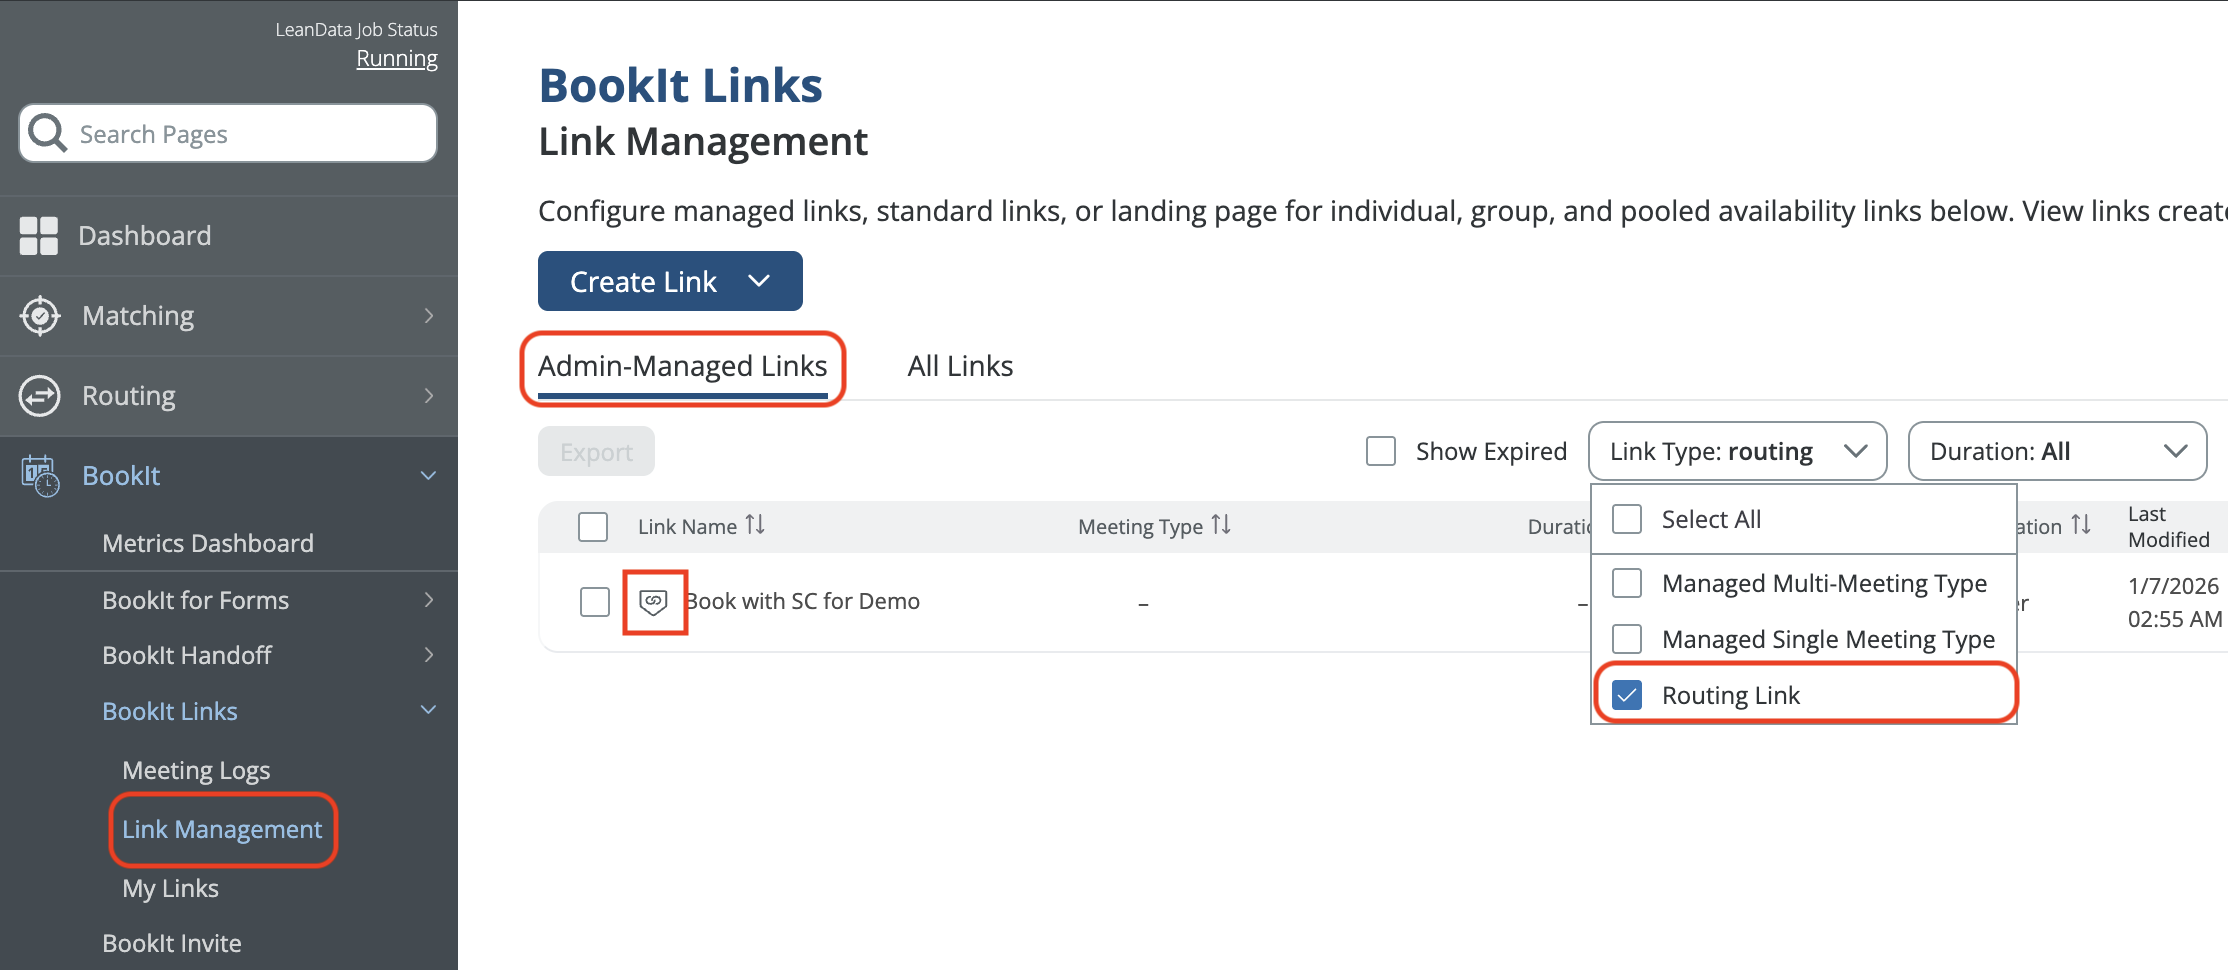Sort by Meeting Type arrows icon

pyautogui.click(x=1221, y=525)
